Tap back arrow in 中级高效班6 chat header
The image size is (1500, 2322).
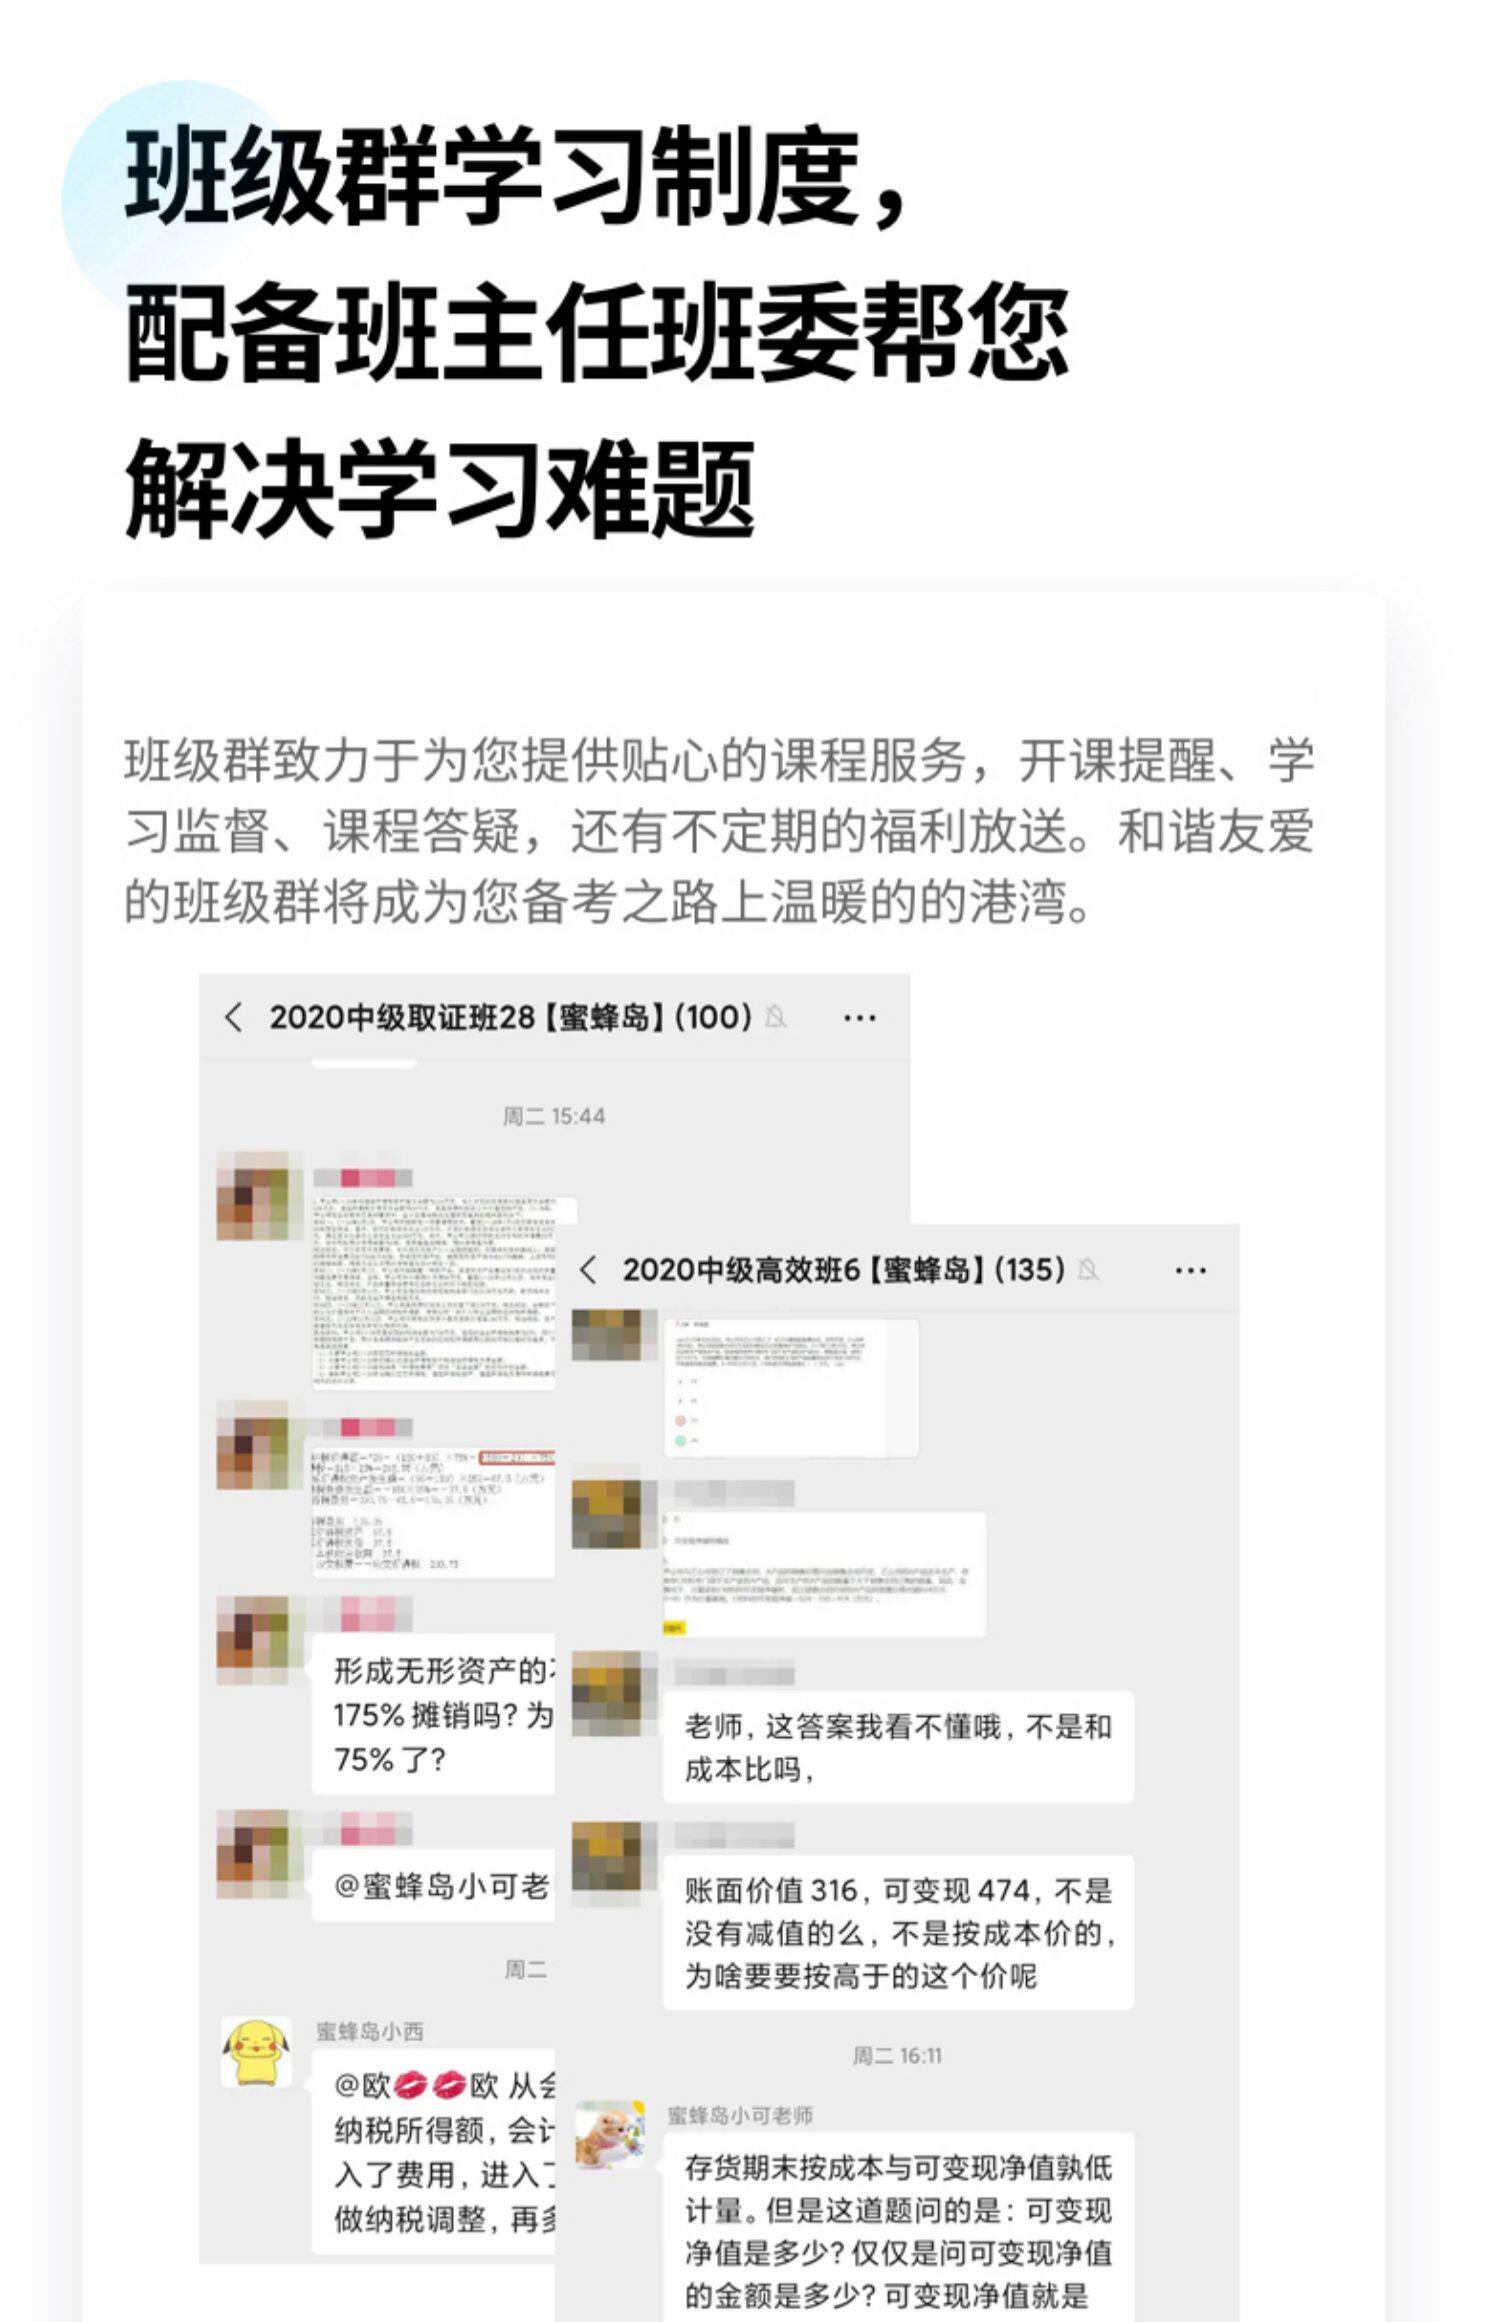587,1270
